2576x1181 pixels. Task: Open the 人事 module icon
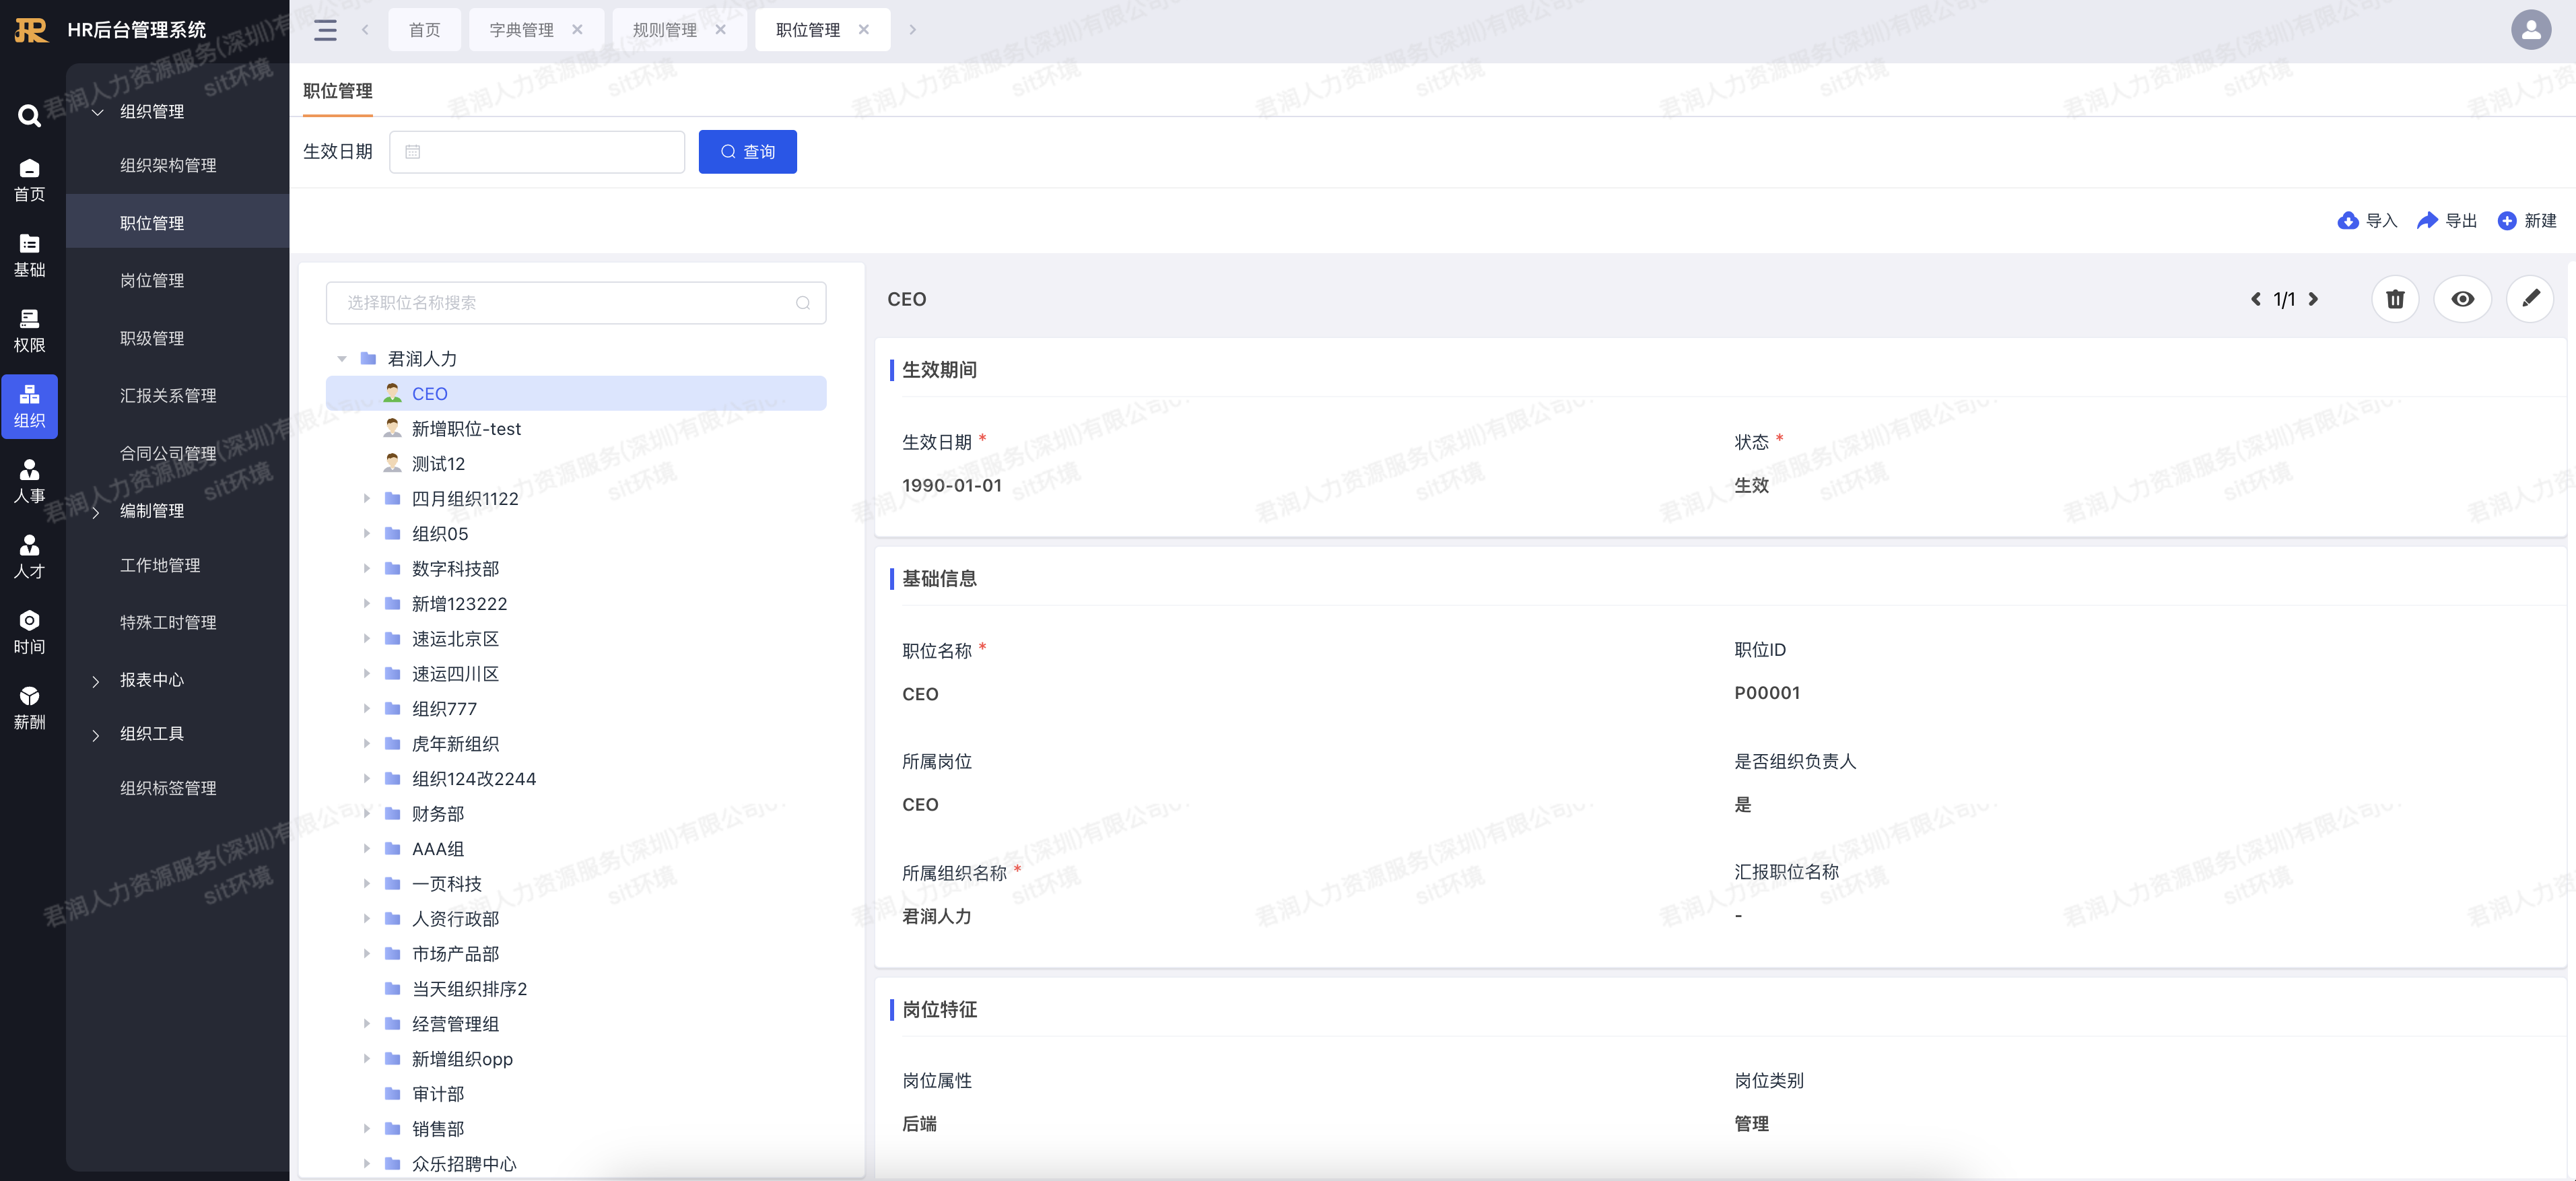29,481
